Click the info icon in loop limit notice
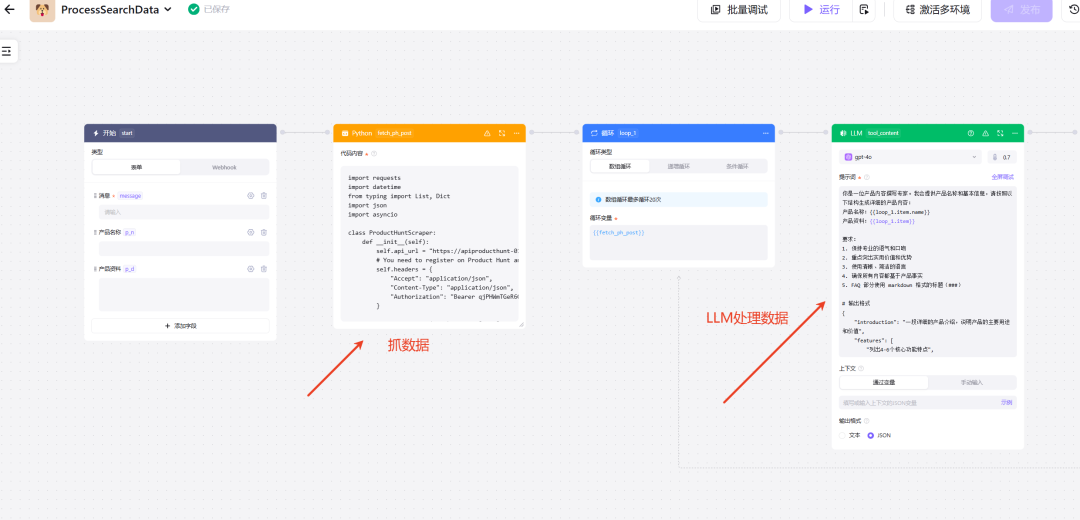This screenshot has height=520, width=1080. [x=598, y=200]
